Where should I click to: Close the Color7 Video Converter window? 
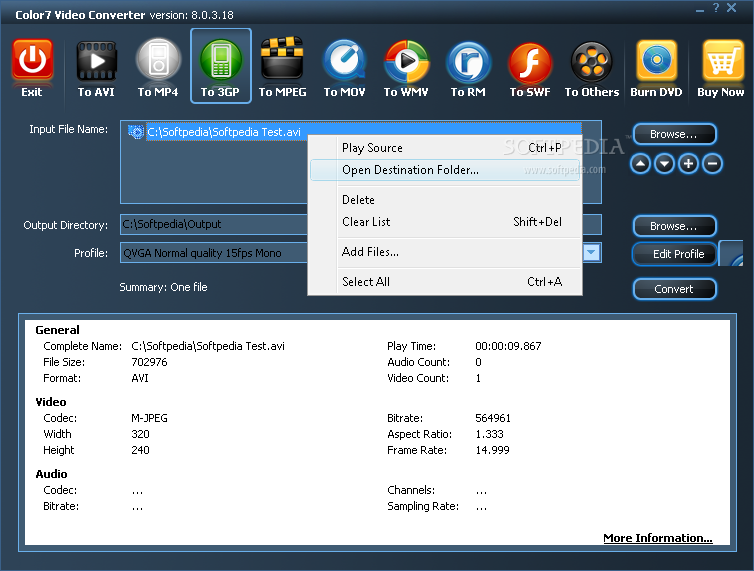click(732, 8)
